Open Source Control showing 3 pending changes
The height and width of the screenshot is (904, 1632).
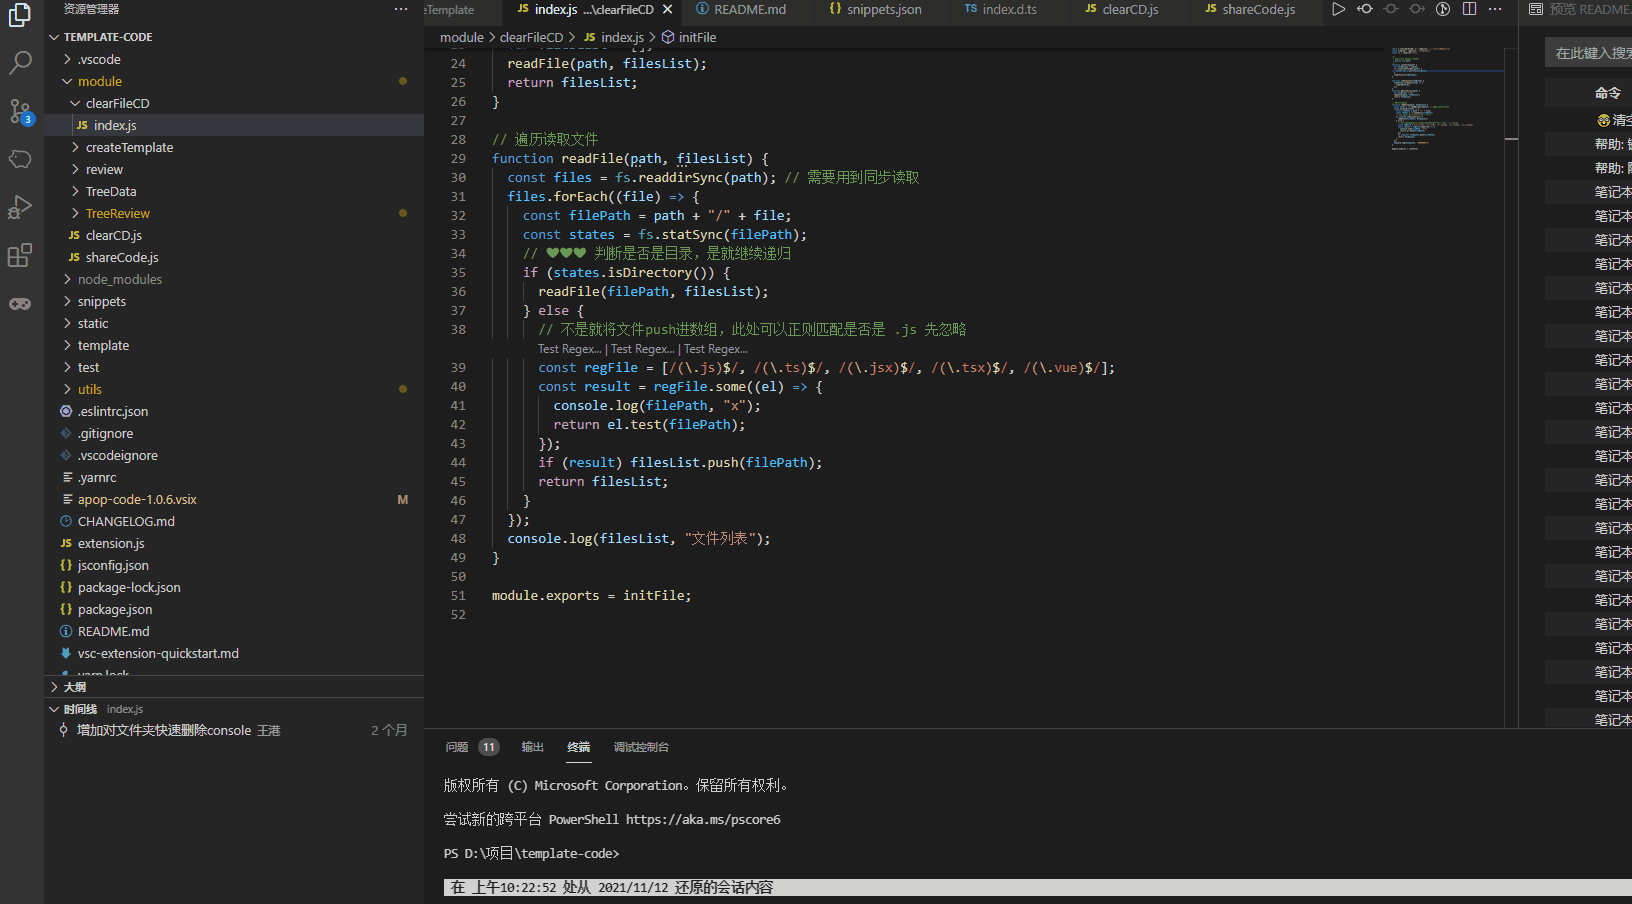[21, 111]
